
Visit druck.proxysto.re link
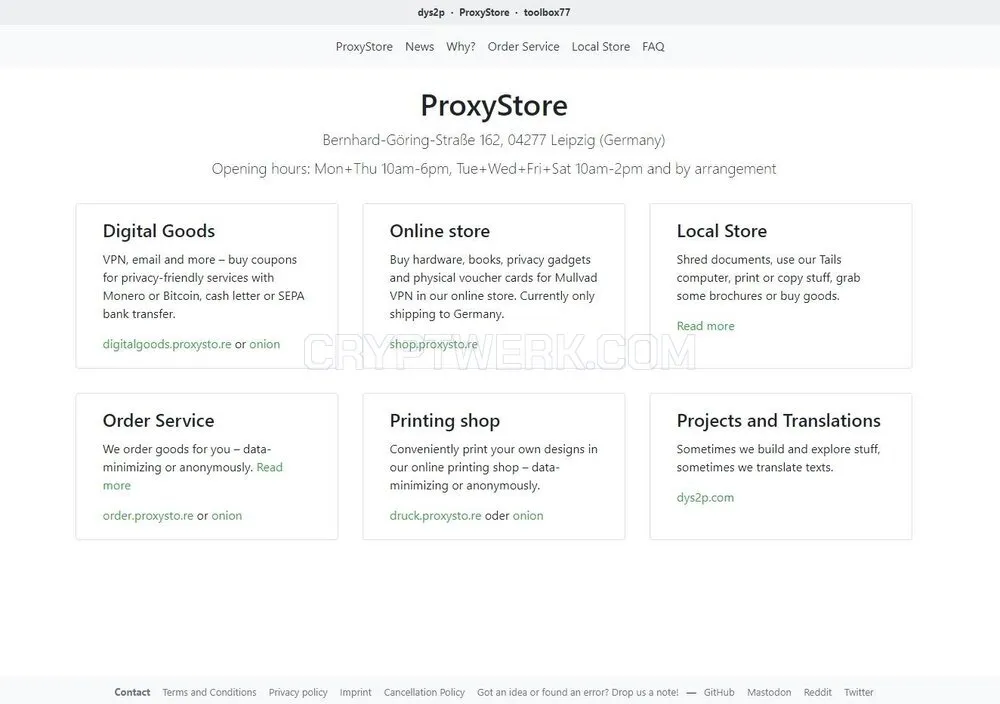pos(436,516)
